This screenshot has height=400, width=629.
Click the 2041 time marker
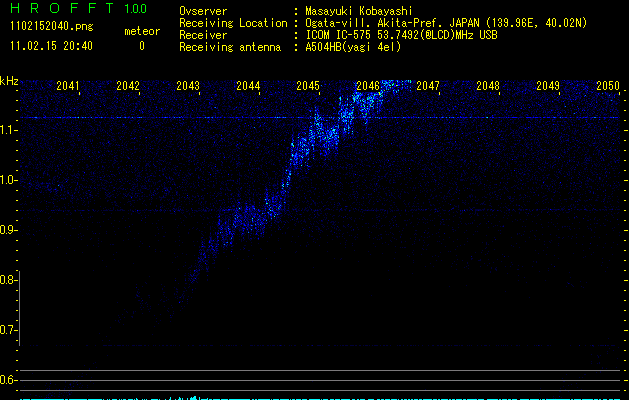tap(68, 86)
